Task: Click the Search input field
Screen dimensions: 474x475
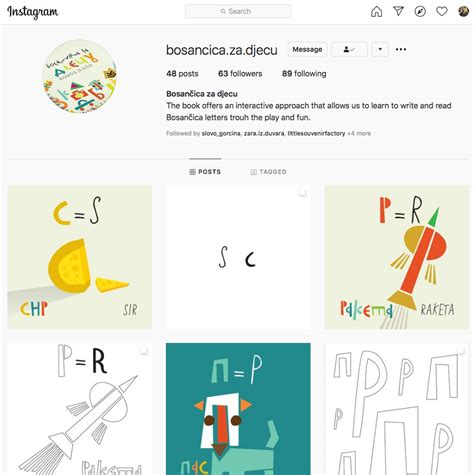Action: tap(238, 11)
